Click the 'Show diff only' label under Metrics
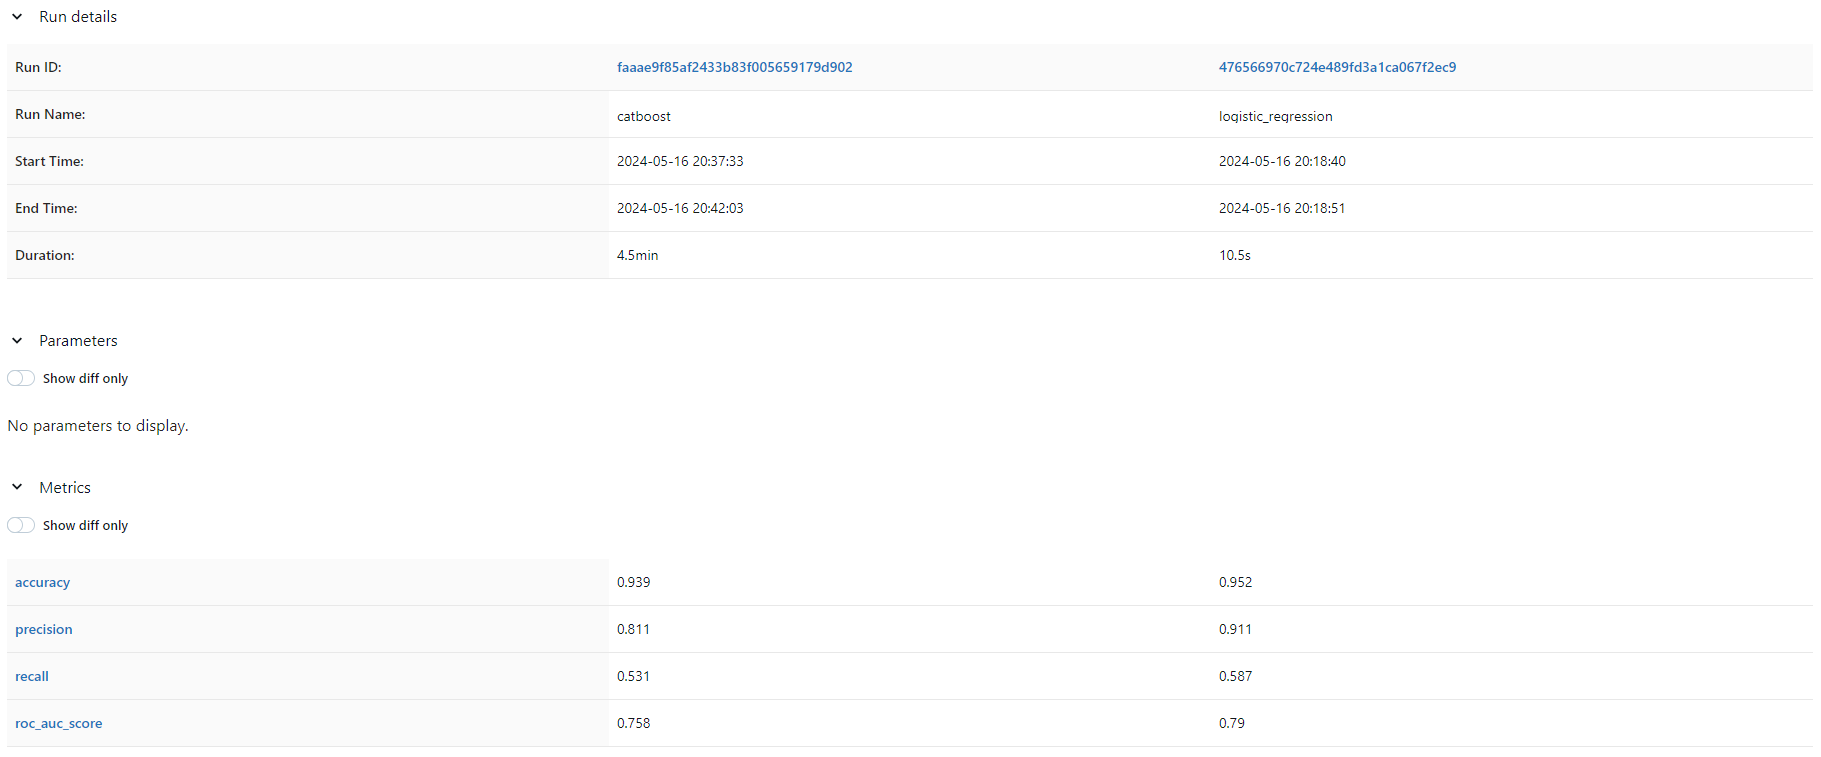Viewport: 1821px width, 757px height. [x=85, y=526]
